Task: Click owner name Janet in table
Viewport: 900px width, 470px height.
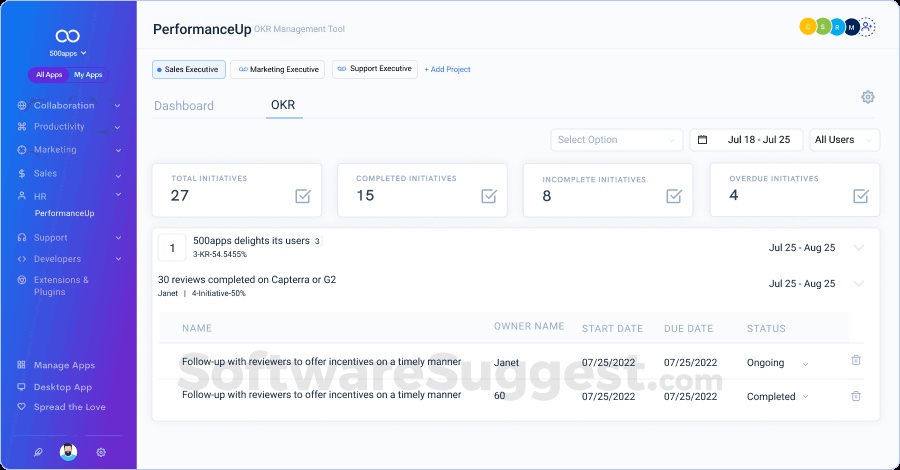Action: click(x=506, y=363)
